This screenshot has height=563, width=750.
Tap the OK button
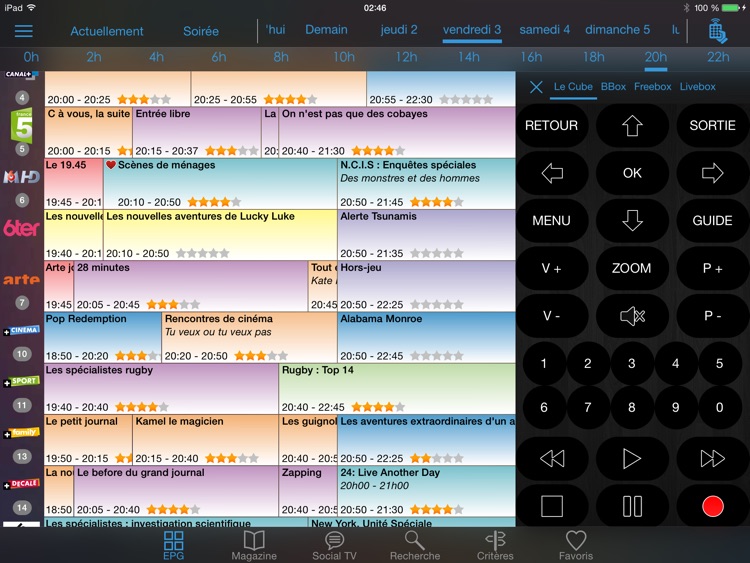pos(632,173)
